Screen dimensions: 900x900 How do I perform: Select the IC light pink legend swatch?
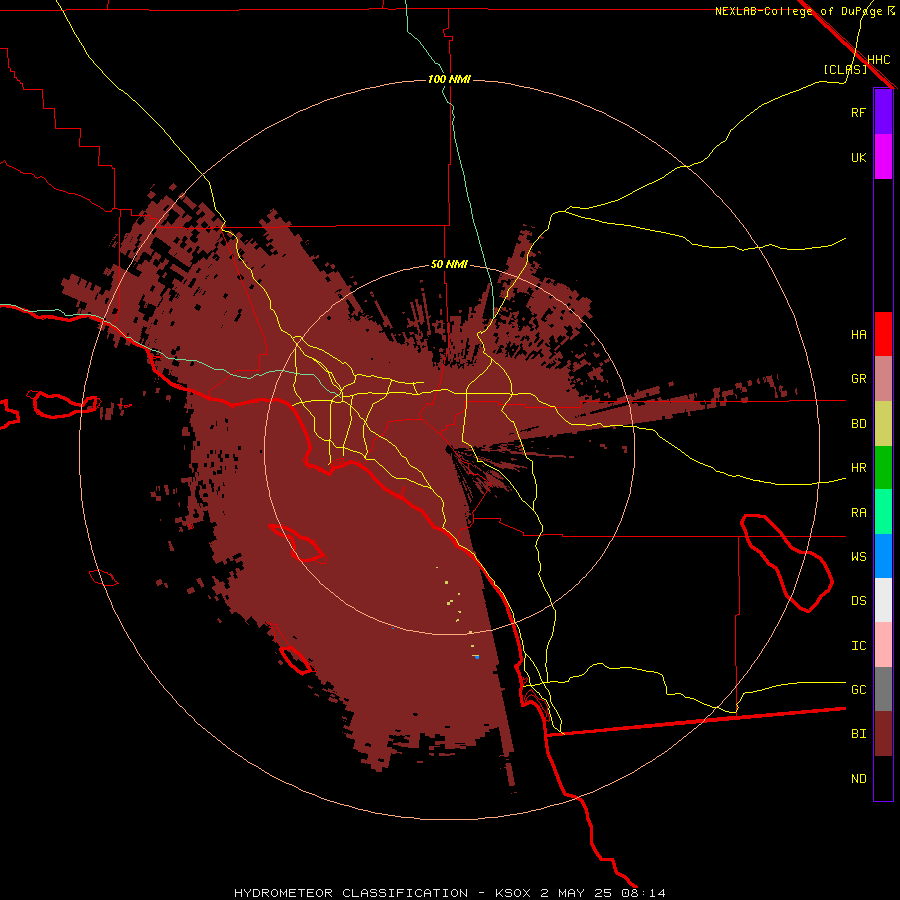click(883, 645)
